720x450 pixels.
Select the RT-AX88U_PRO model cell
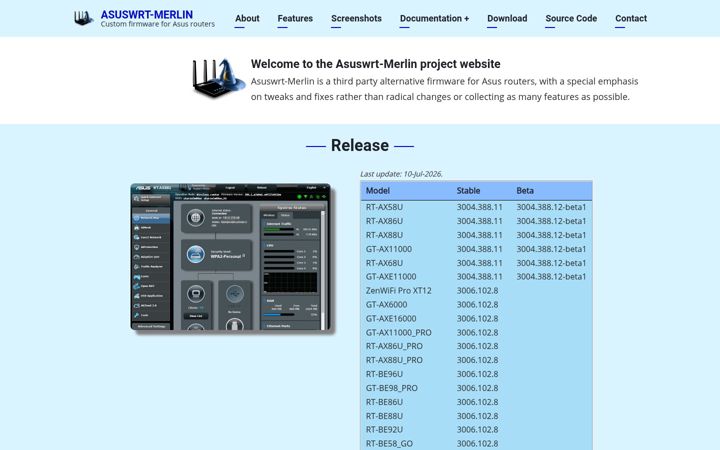[x=394, y=360]
